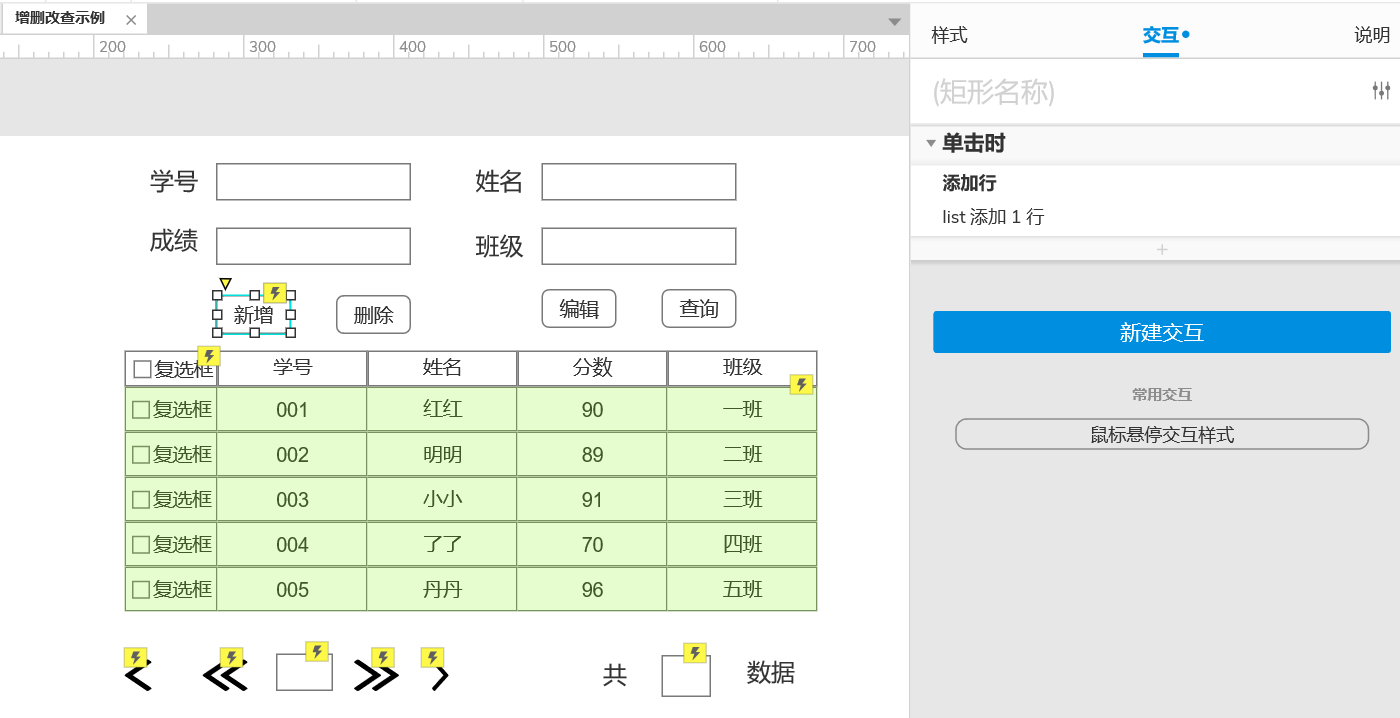Click the double left arrow pager icon
1400x718 pixels.
[225, 677]
